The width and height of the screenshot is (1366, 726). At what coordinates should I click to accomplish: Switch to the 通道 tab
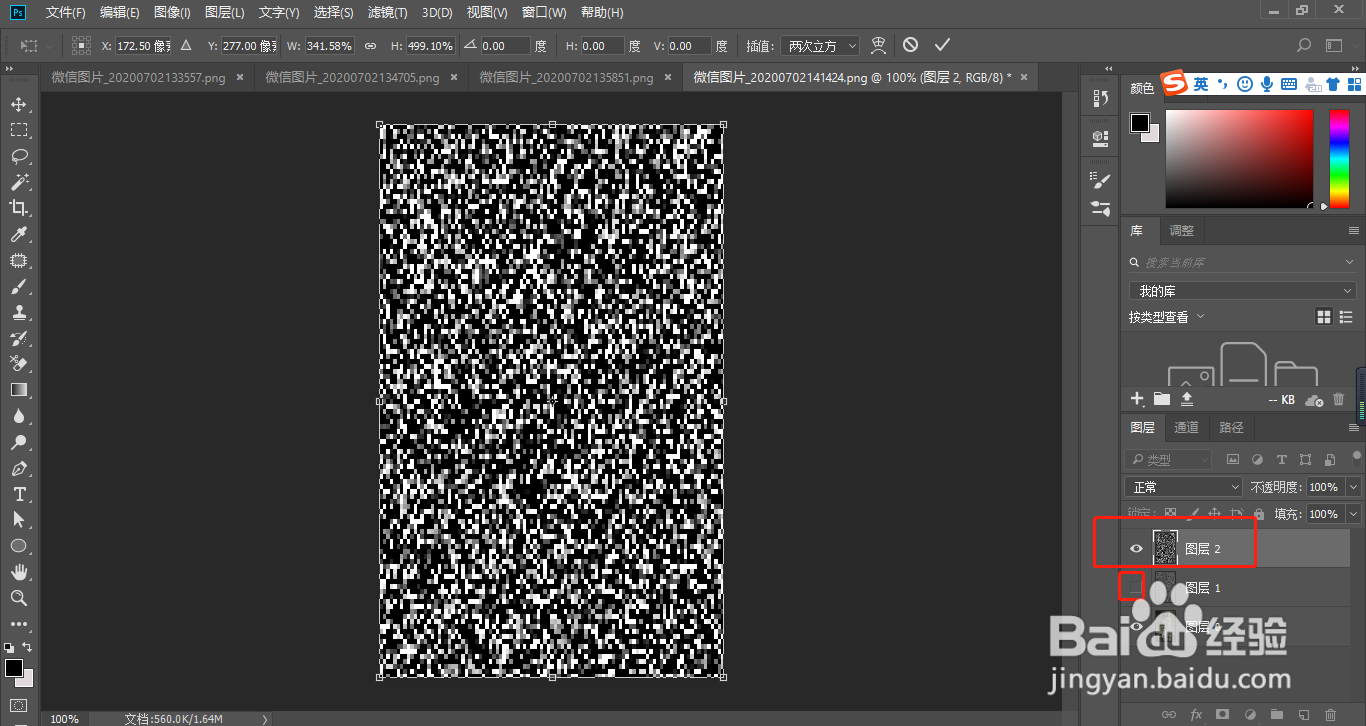coord(1186,428)
